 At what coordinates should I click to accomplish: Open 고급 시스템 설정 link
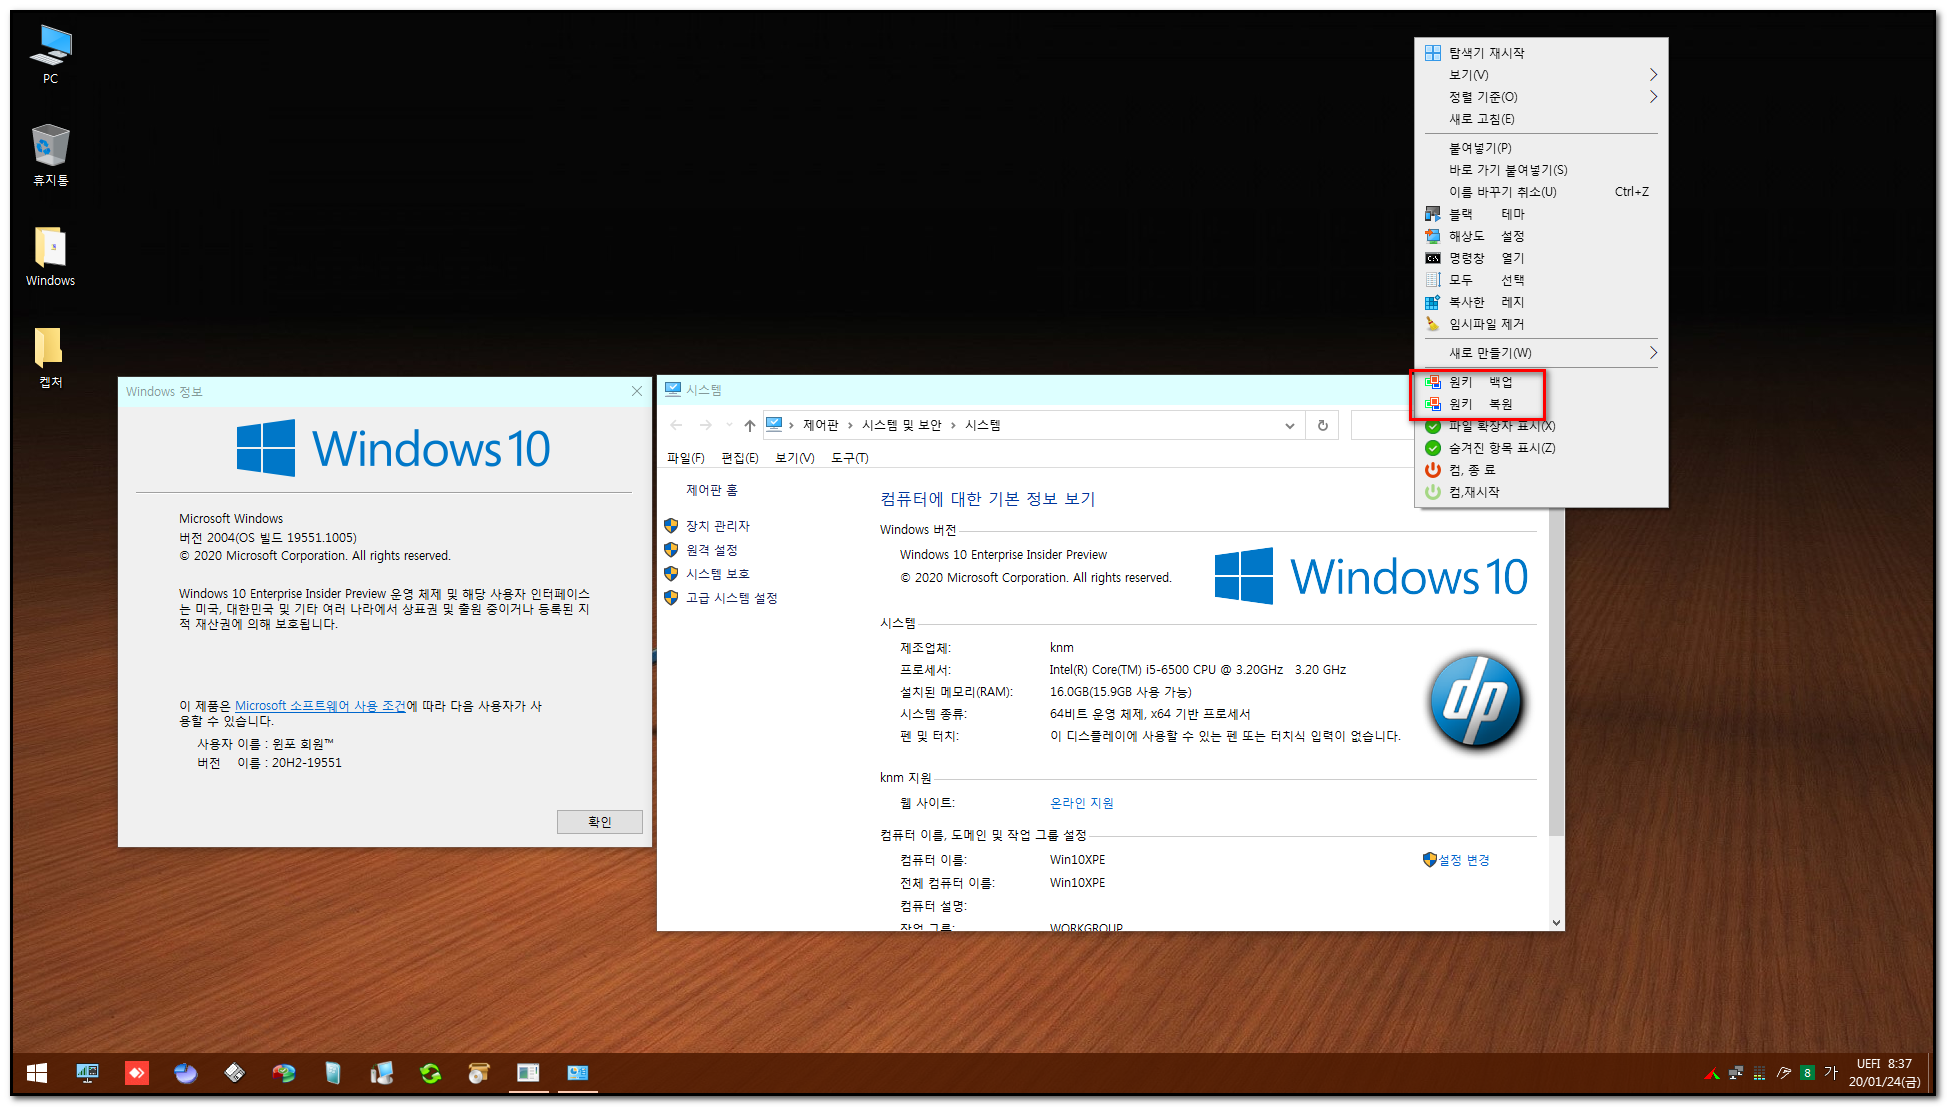732,598
